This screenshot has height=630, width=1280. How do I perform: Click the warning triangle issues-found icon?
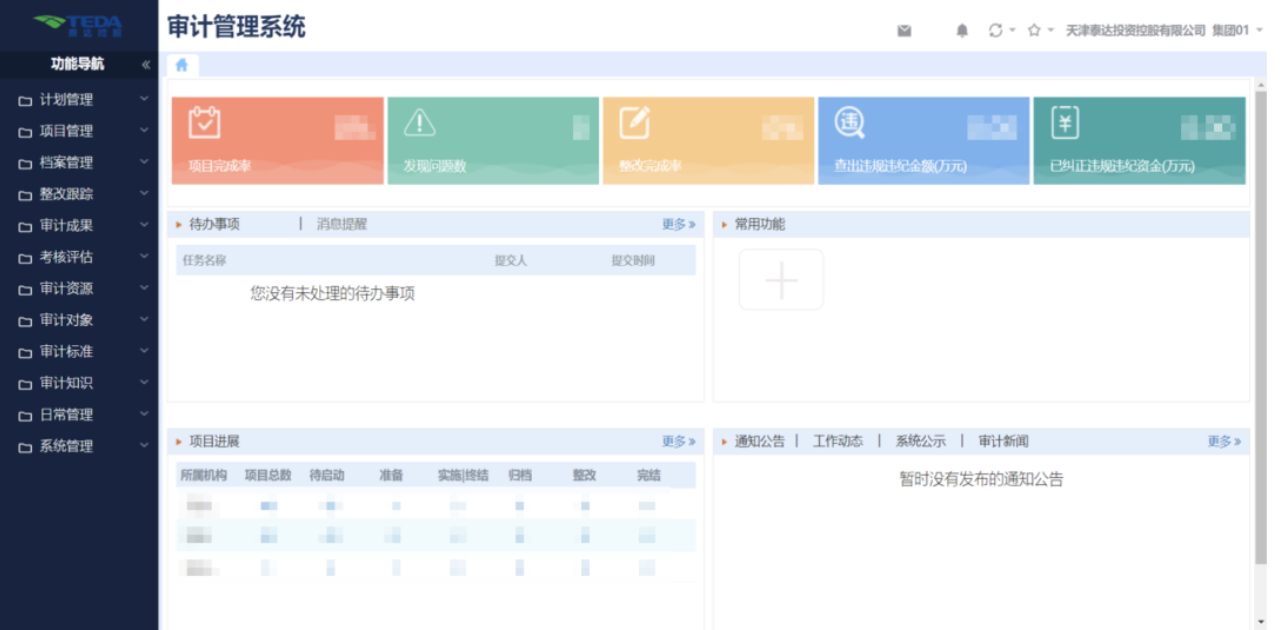click(x=419, y=122)
